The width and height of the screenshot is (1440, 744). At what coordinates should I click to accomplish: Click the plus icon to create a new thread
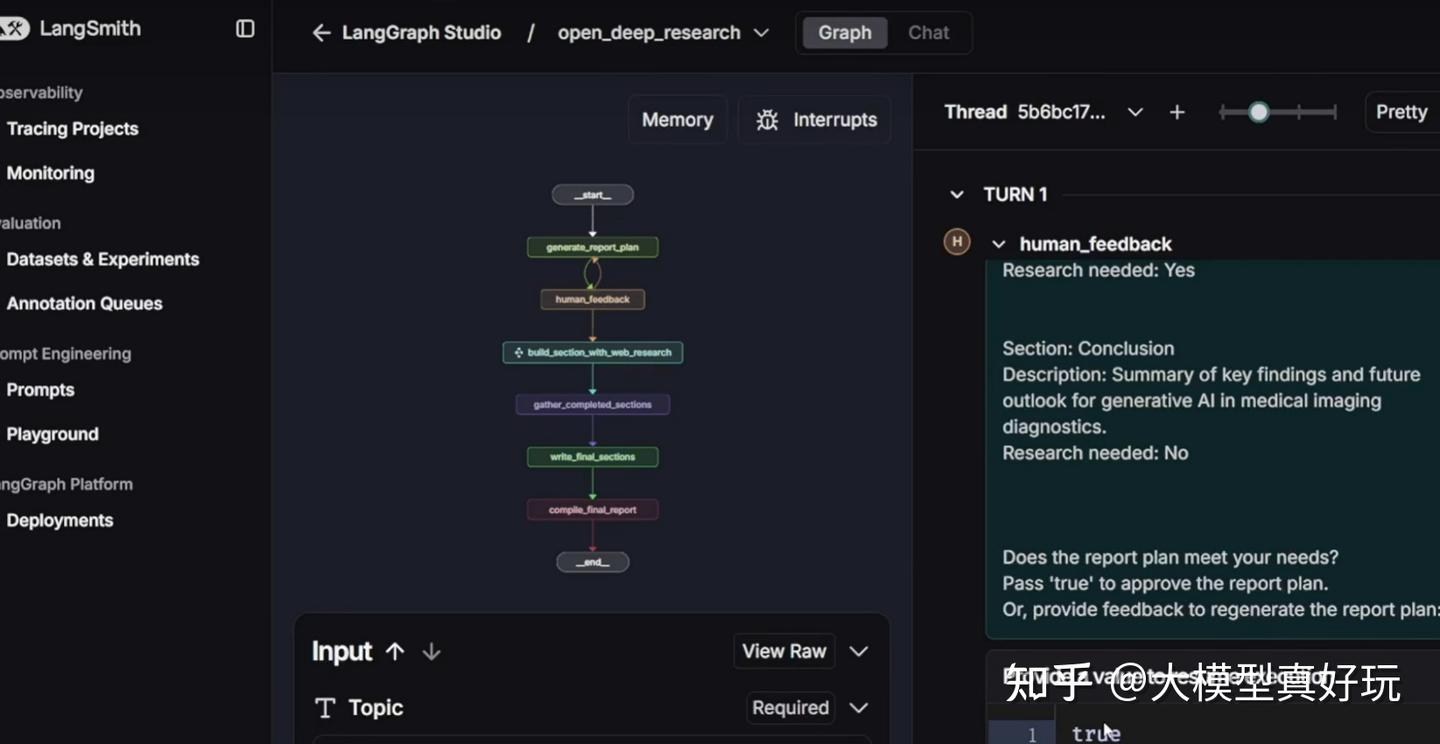[x=1177, y=112]
